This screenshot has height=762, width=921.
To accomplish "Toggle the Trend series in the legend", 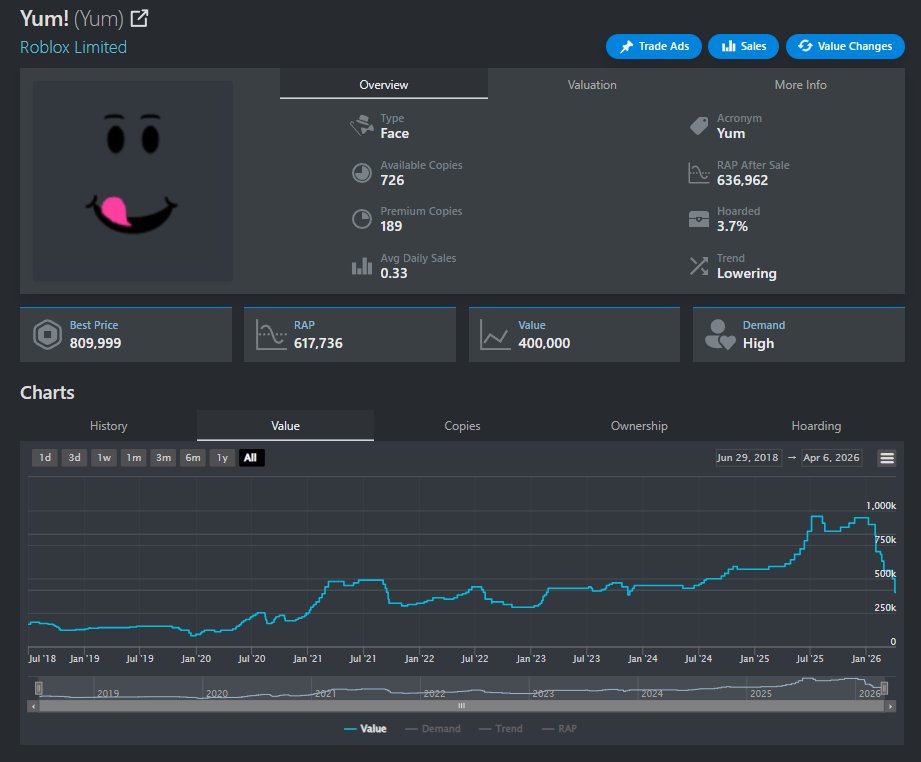I will coord(500,728).
